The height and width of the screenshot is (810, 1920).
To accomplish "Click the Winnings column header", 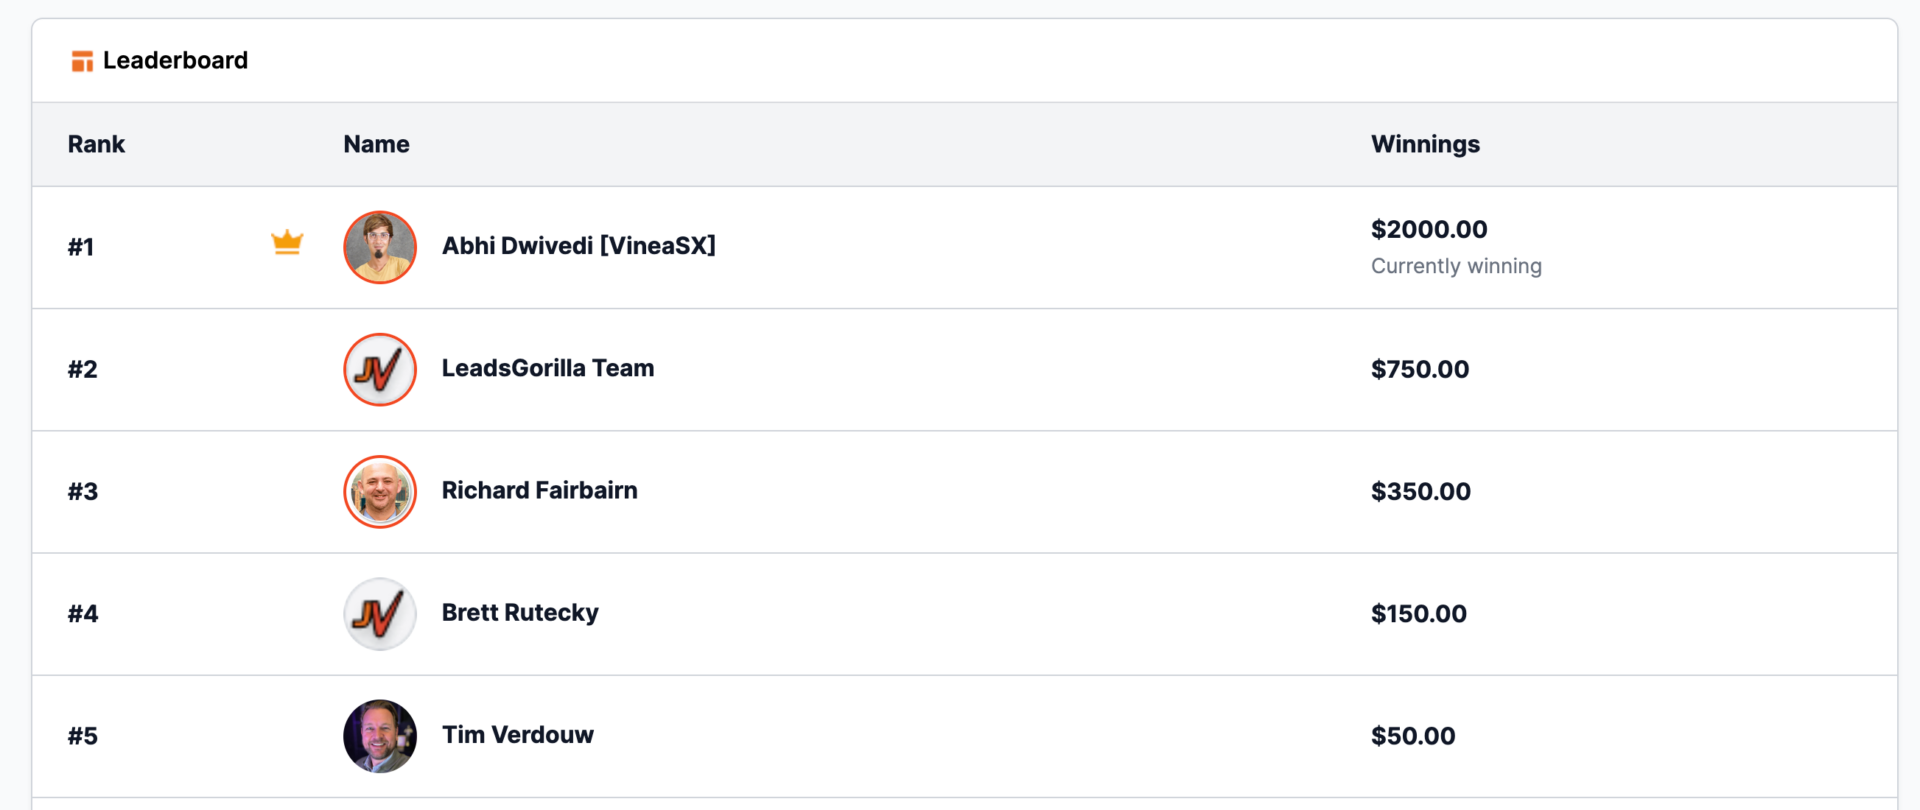I will (1425, 144).
